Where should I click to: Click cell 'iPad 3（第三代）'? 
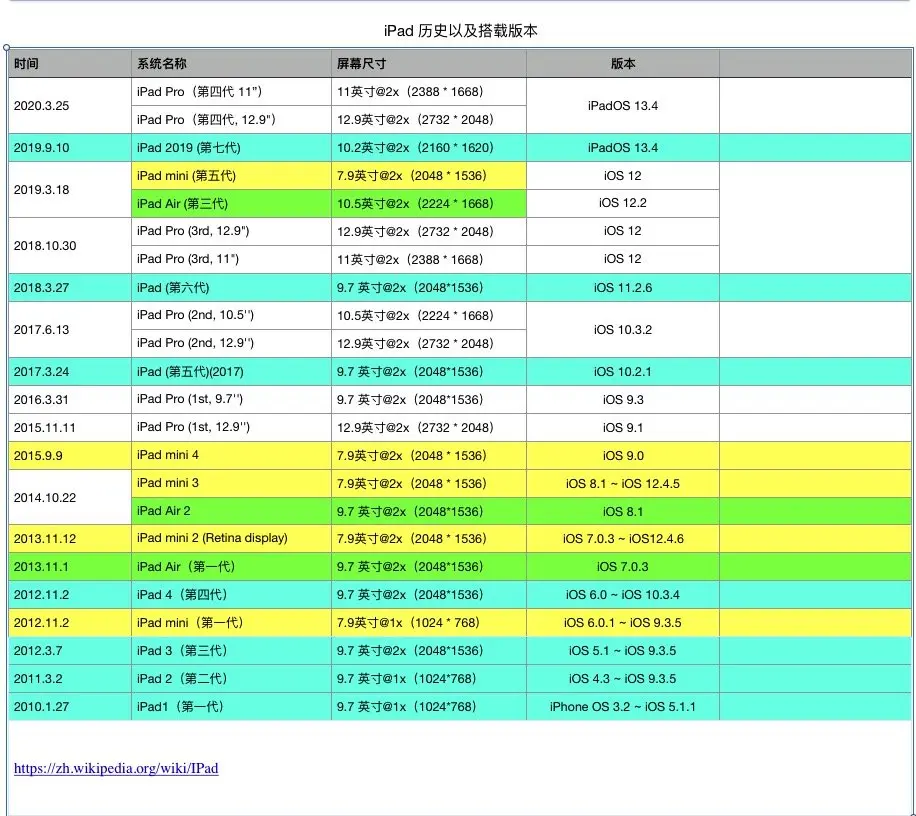(x=231, y=651)
